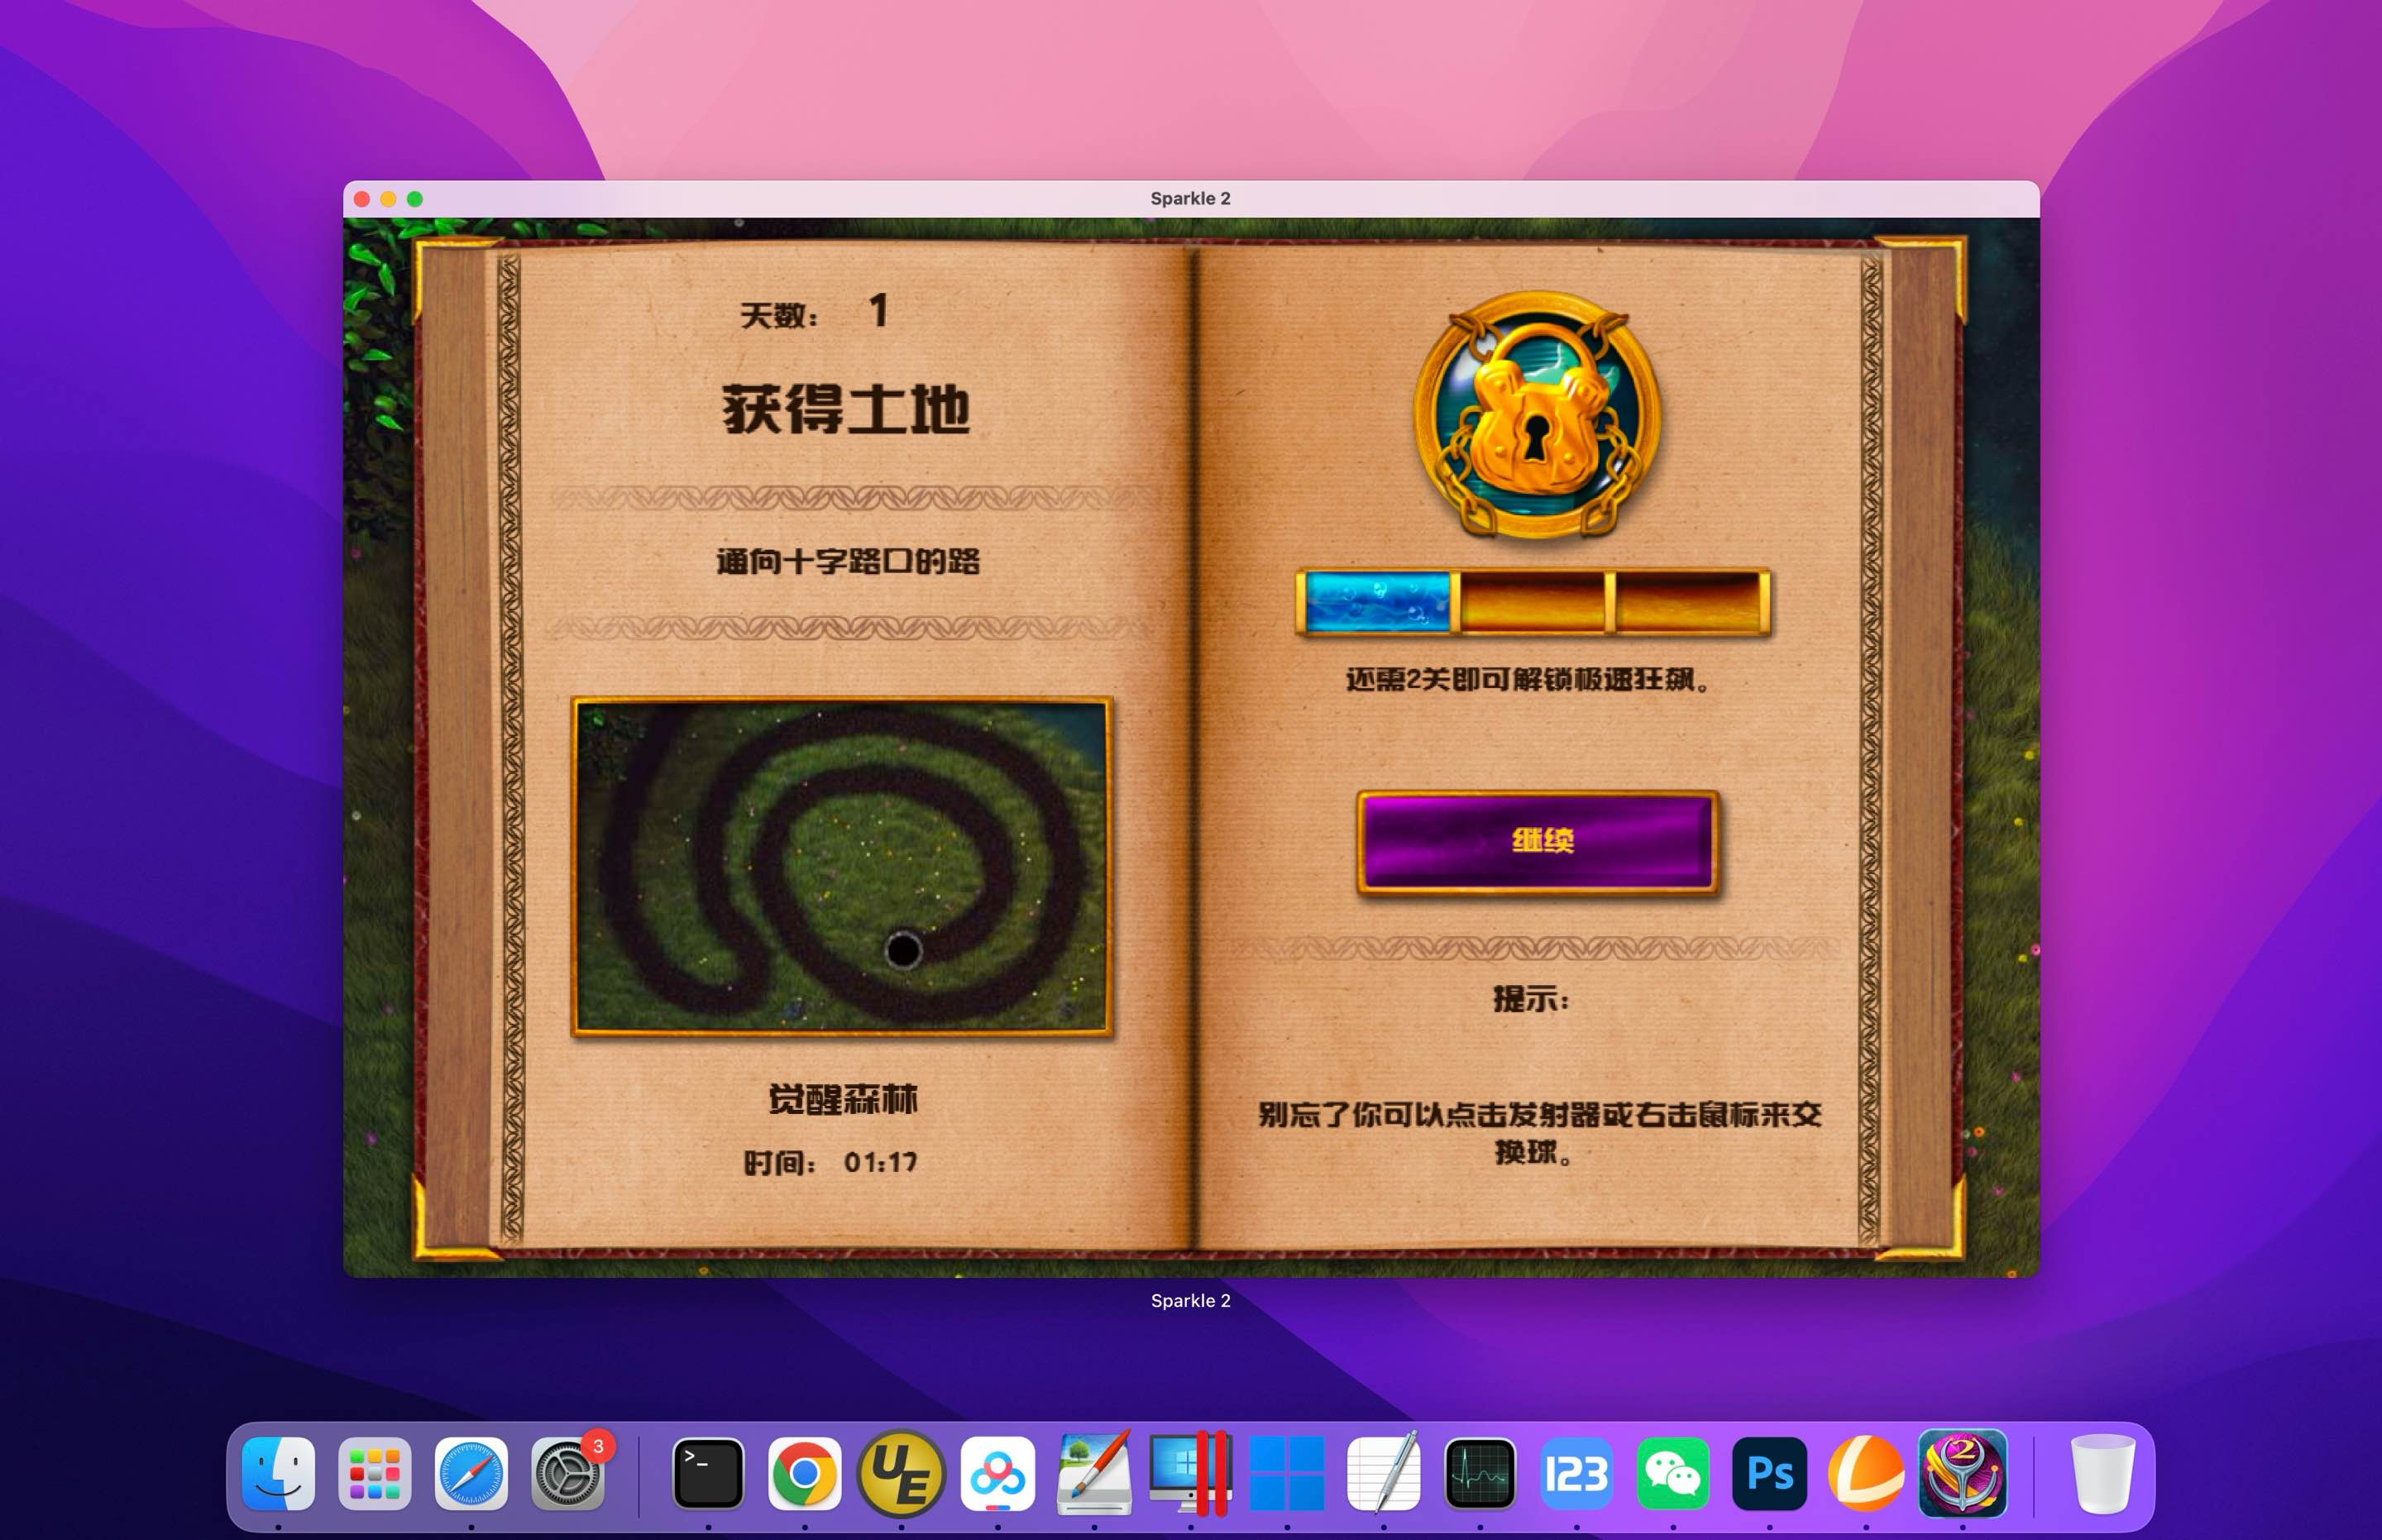This screenshot has height=1540, width=2382.
Task: Click the spiral forest level map thumbnail
Action: coord(842,866)
